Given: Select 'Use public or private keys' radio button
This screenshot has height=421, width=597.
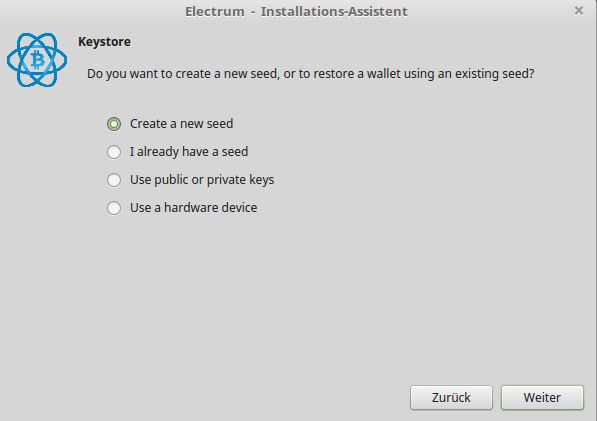Looking at the screenshot, I should (x=114, y=180).
